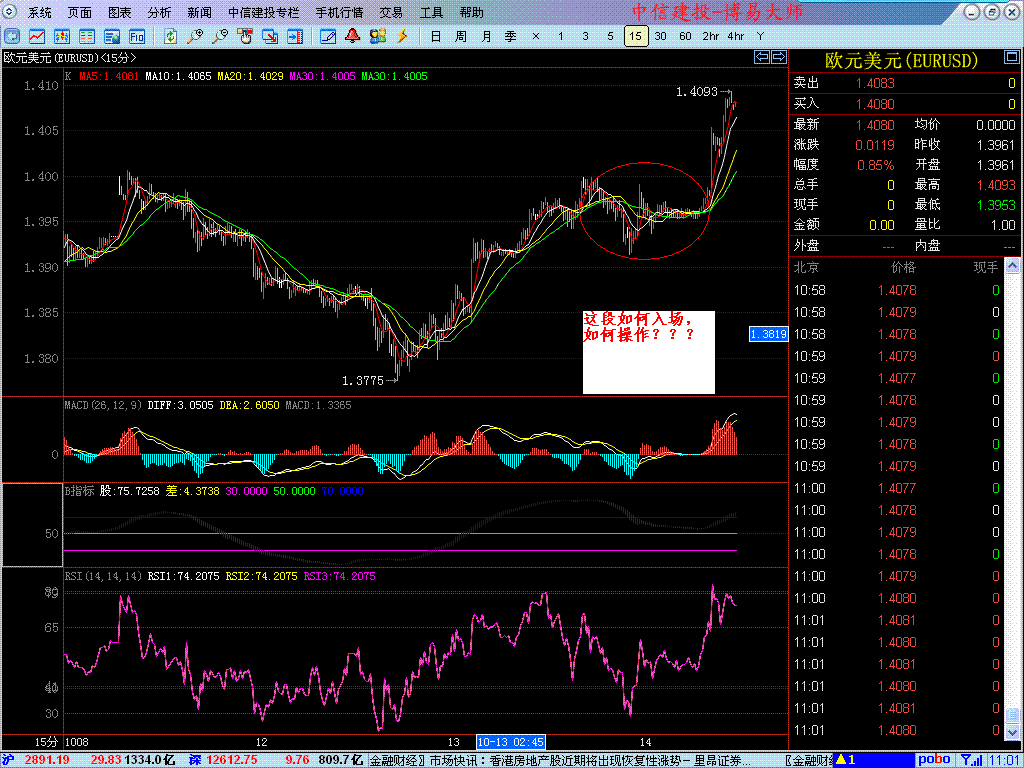Switch to the 30-minute period
Viewport: 1024px width, 768px height.
[x=660, y=37]
